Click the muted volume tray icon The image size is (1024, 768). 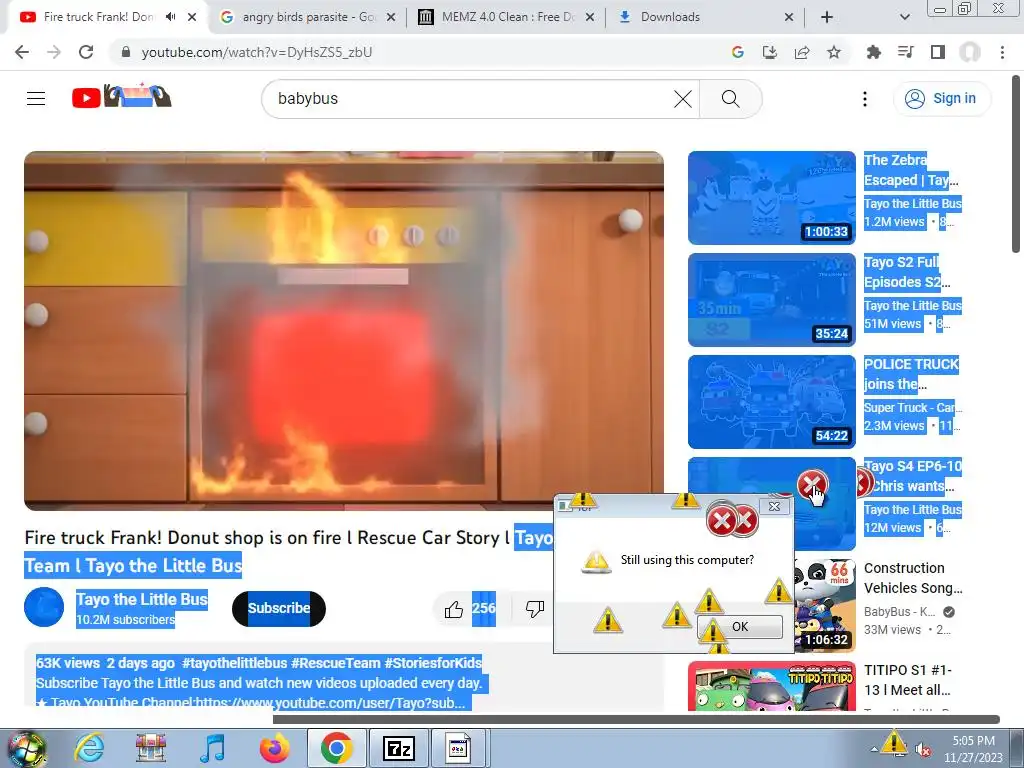pyautogui.click(x=923, y=750)
